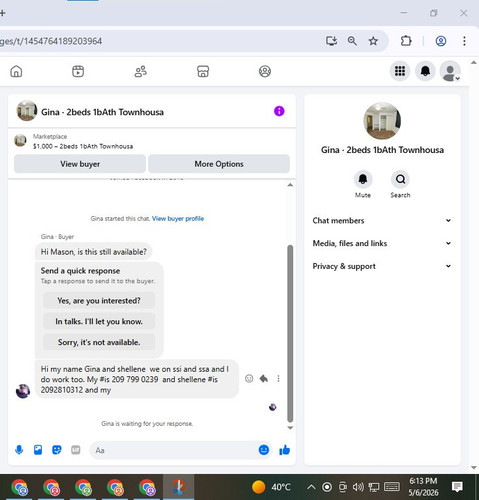Click the chat conversation scrollbar
479x500 pixels.
(x=290, y=334)
